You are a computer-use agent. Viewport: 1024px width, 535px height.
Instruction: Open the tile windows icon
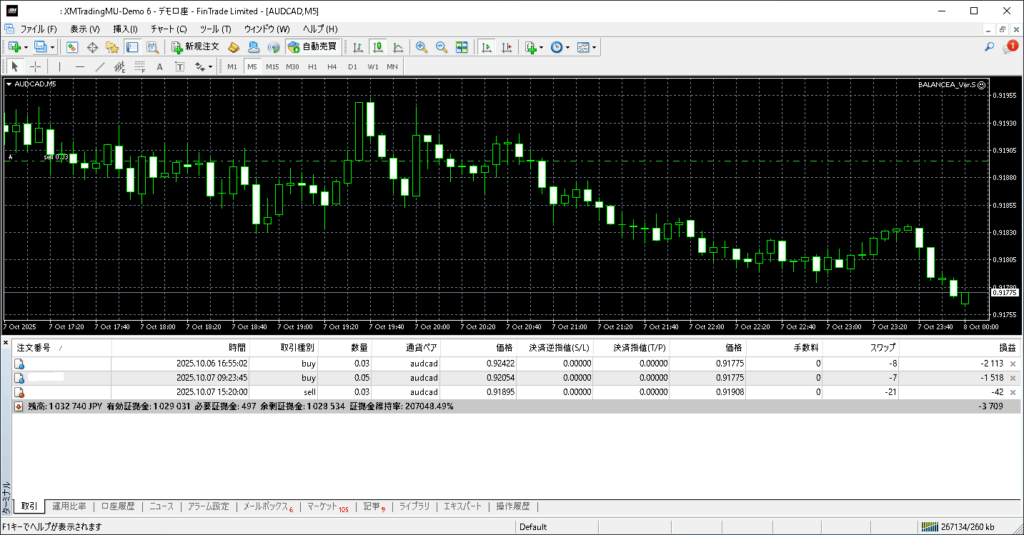pos(462,47)
